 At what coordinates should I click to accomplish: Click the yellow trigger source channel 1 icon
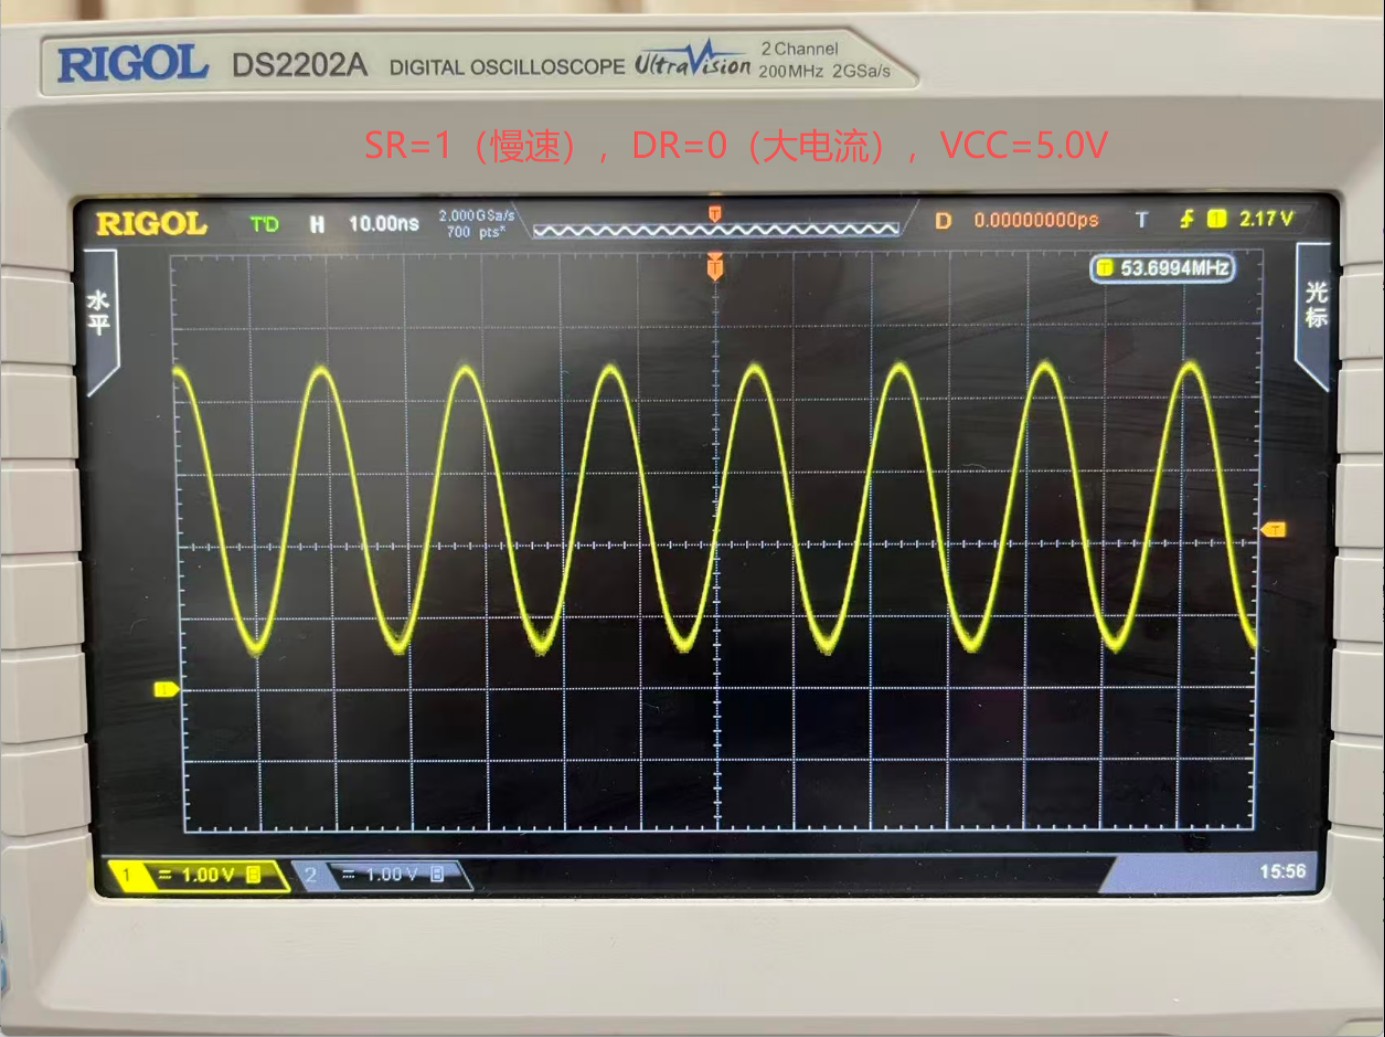1217,219
